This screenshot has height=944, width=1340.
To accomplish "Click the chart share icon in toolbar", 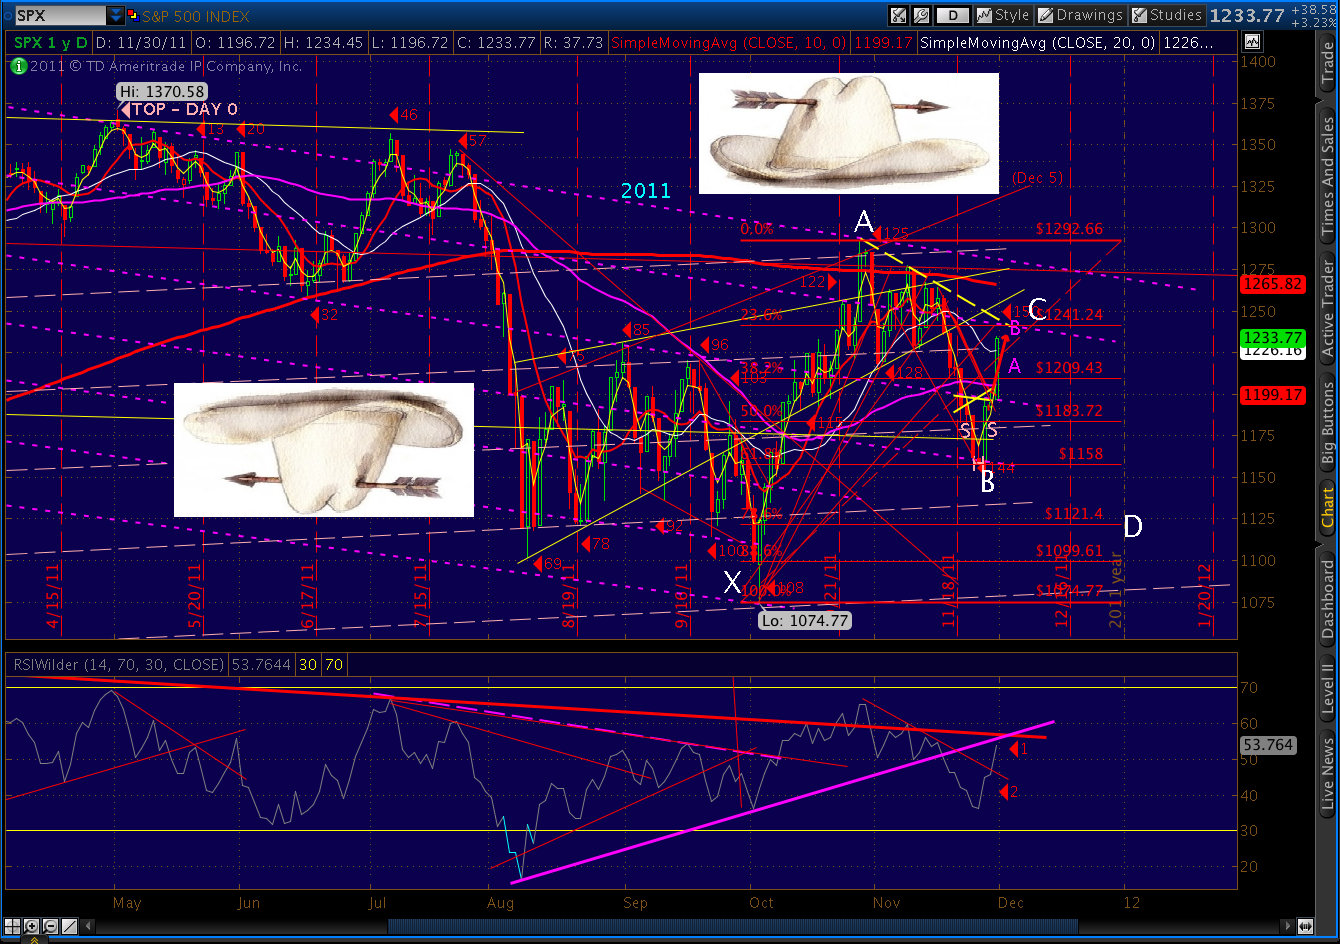I will click(x=899, y=15).
